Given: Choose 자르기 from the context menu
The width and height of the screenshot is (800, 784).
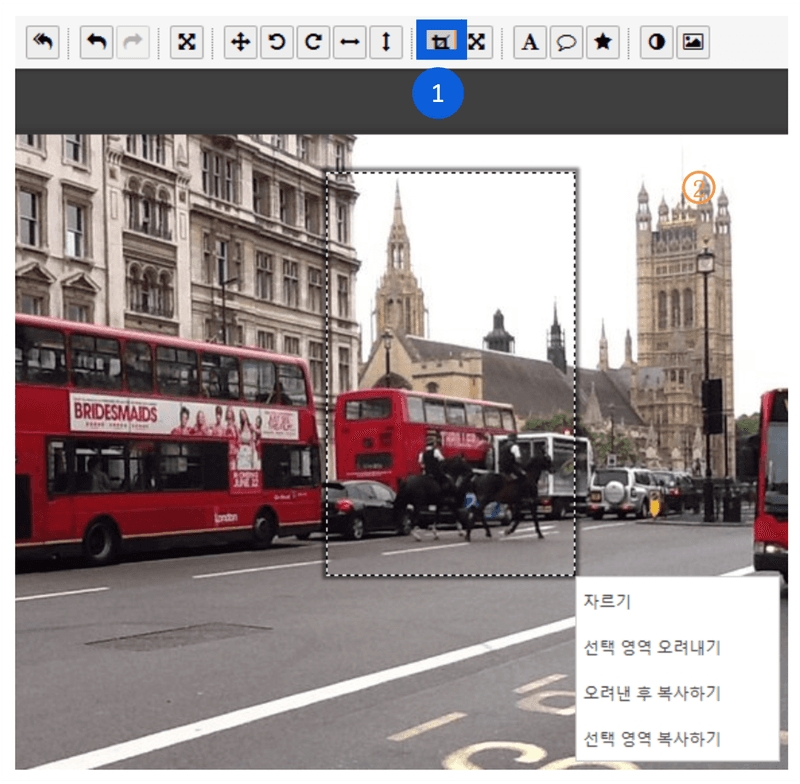Looking at the screenshot, I should click(x=608, y=602).
